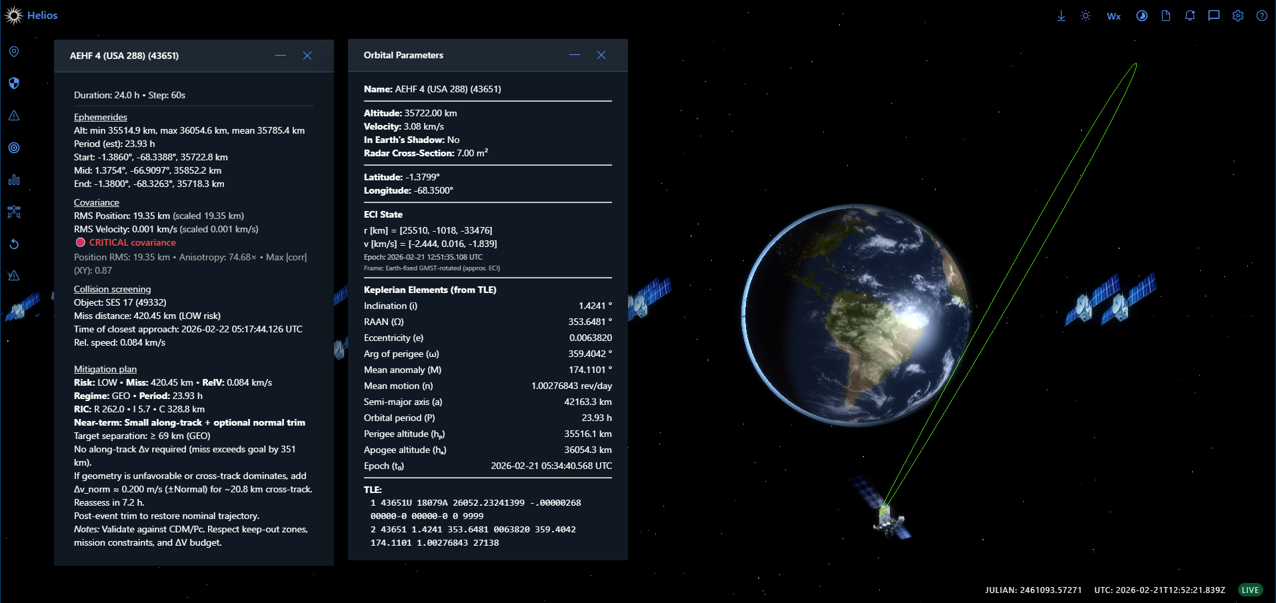Open the bottom alert triangle sidebar tool

click(x=14, y=275)
